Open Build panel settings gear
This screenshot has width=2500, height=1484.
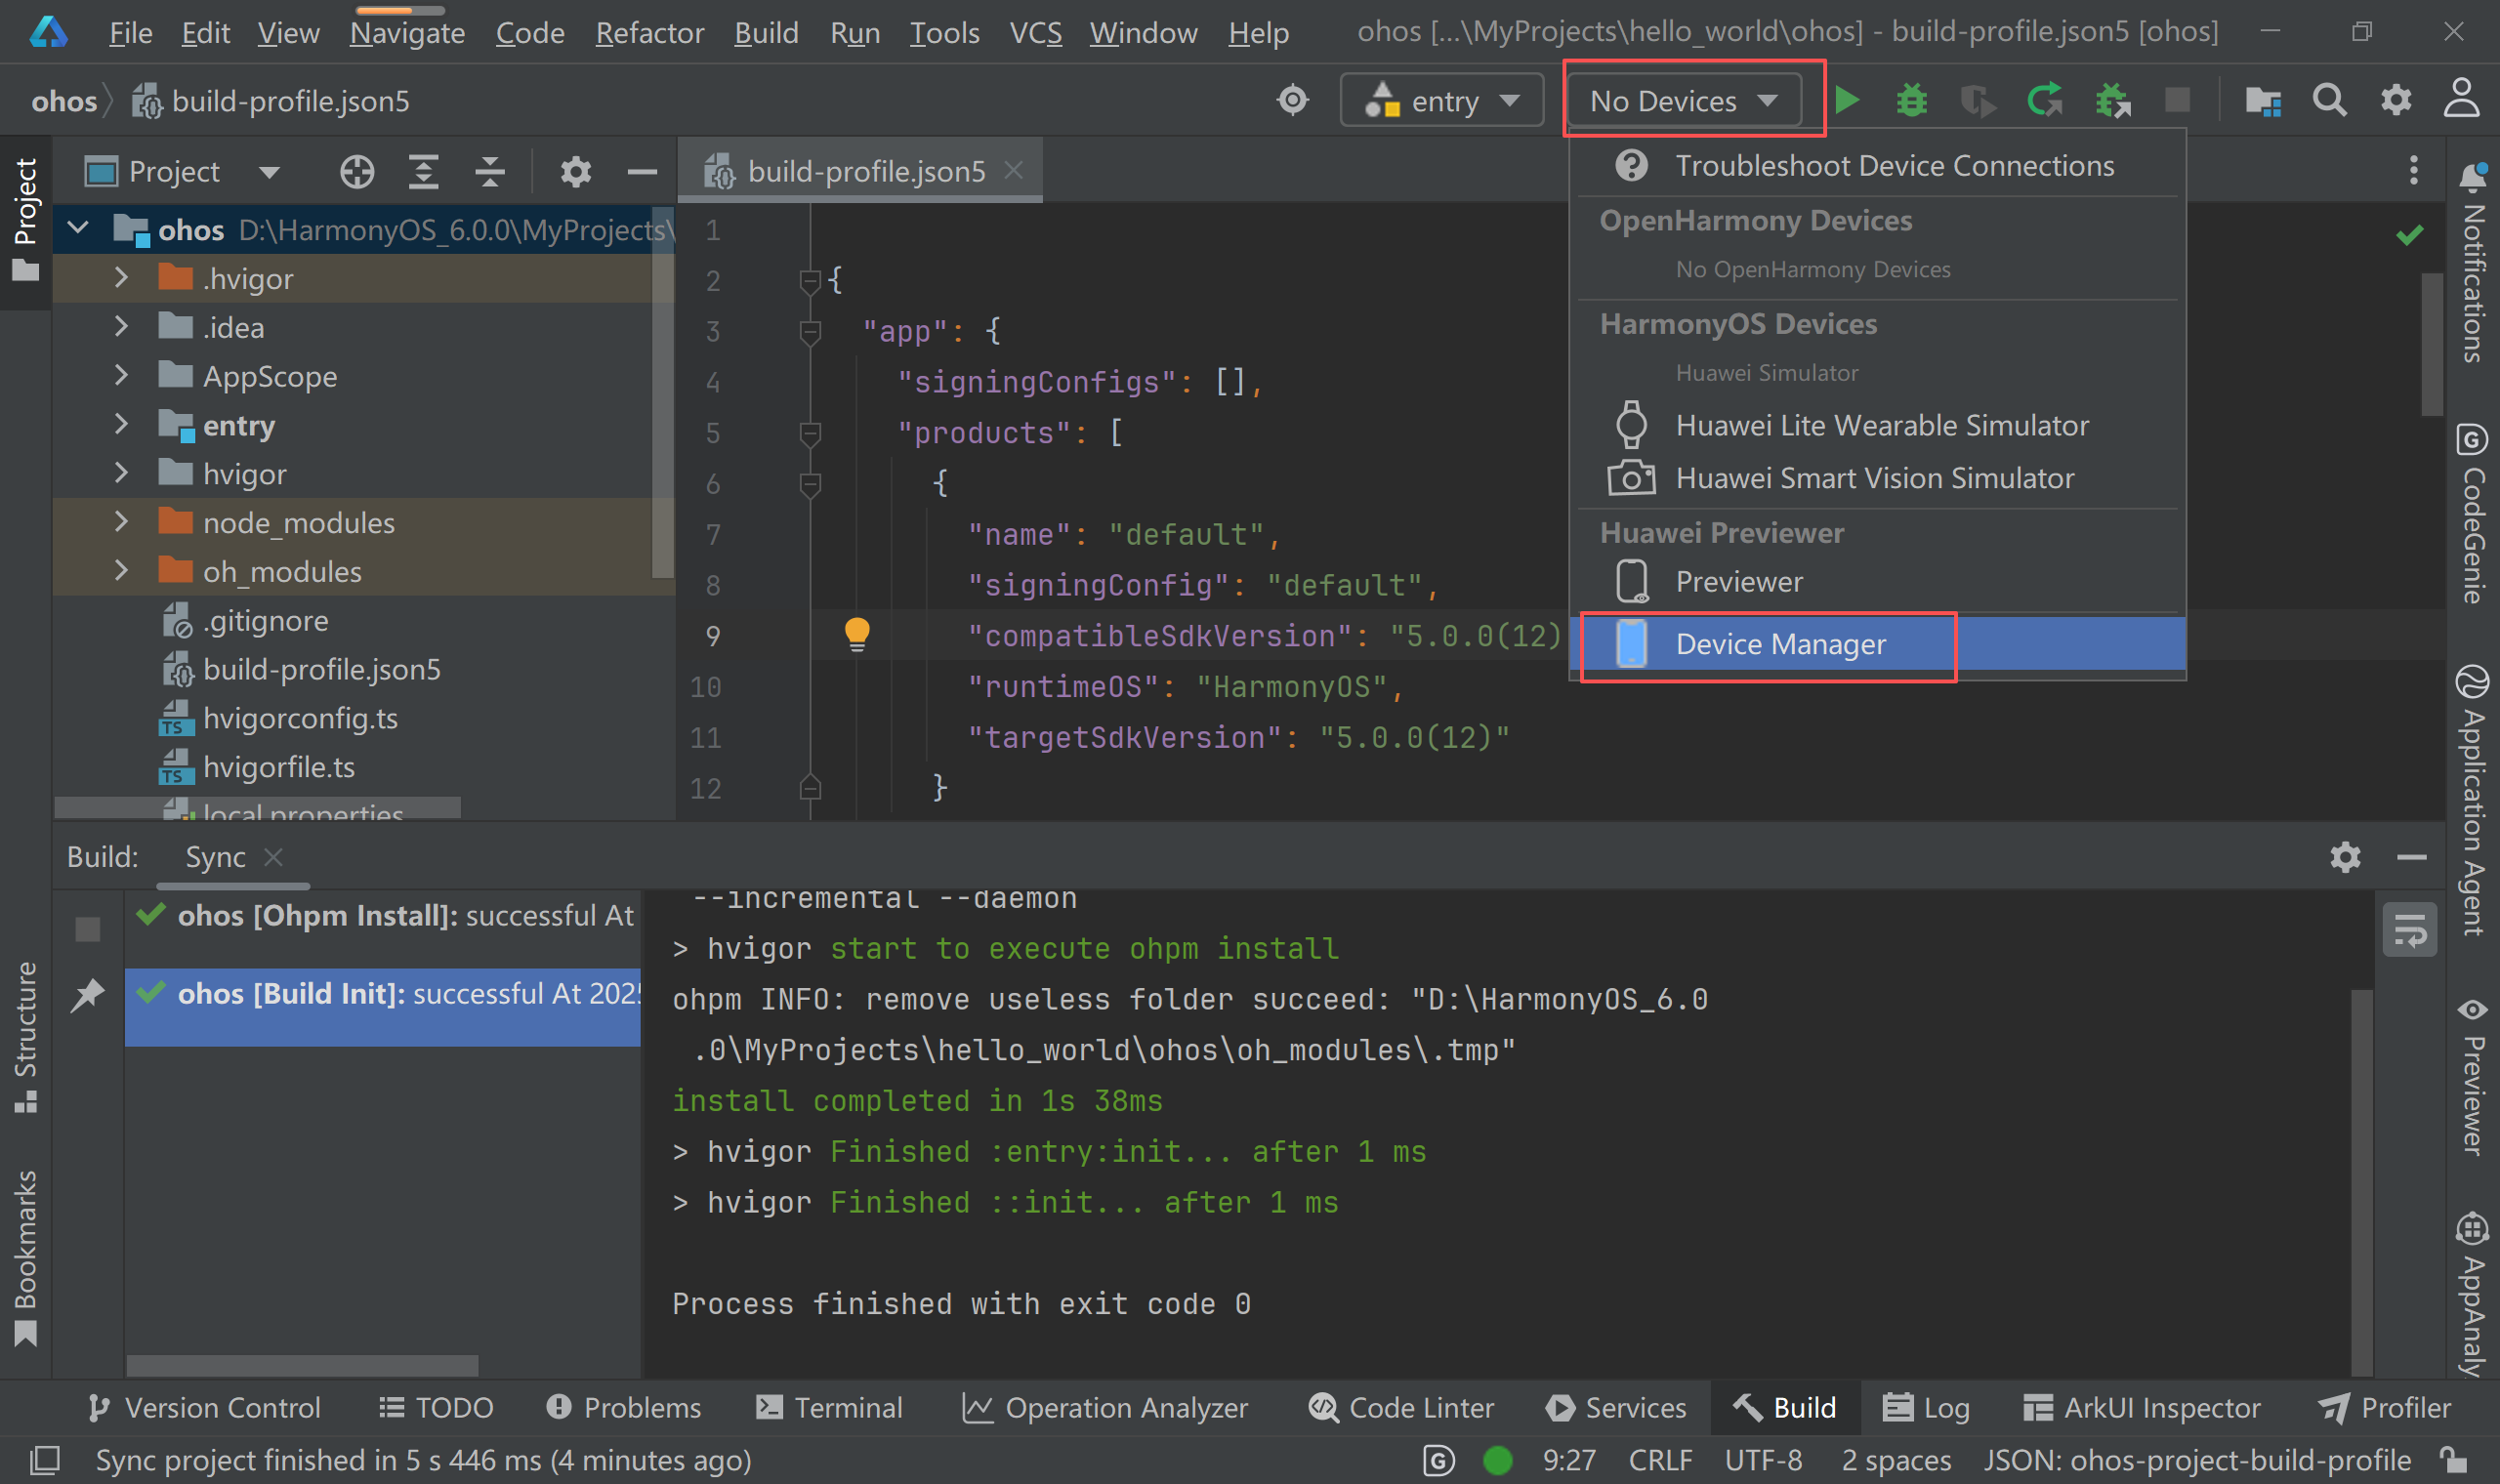tap(2344, 857)
